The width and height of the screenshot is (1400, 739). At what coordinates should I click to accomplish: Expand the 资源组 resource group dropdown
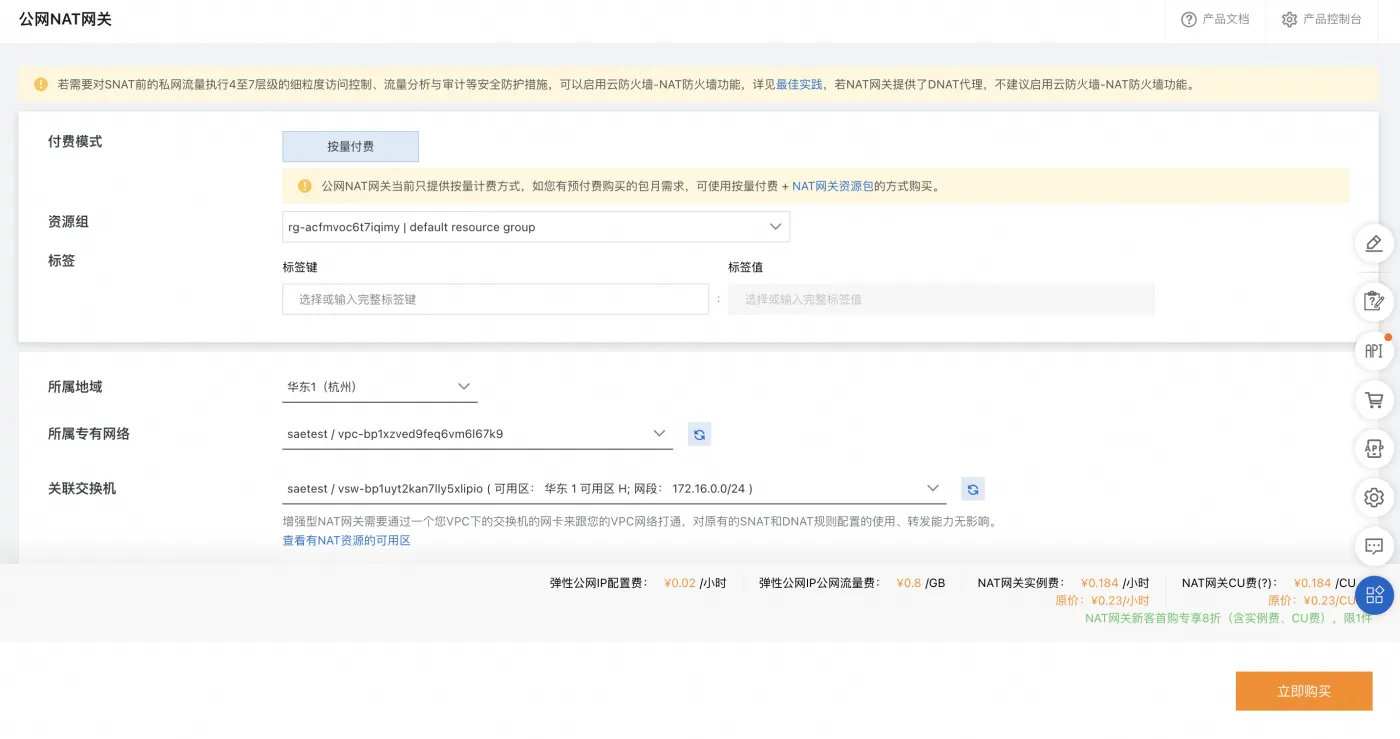tap(536, 227)
